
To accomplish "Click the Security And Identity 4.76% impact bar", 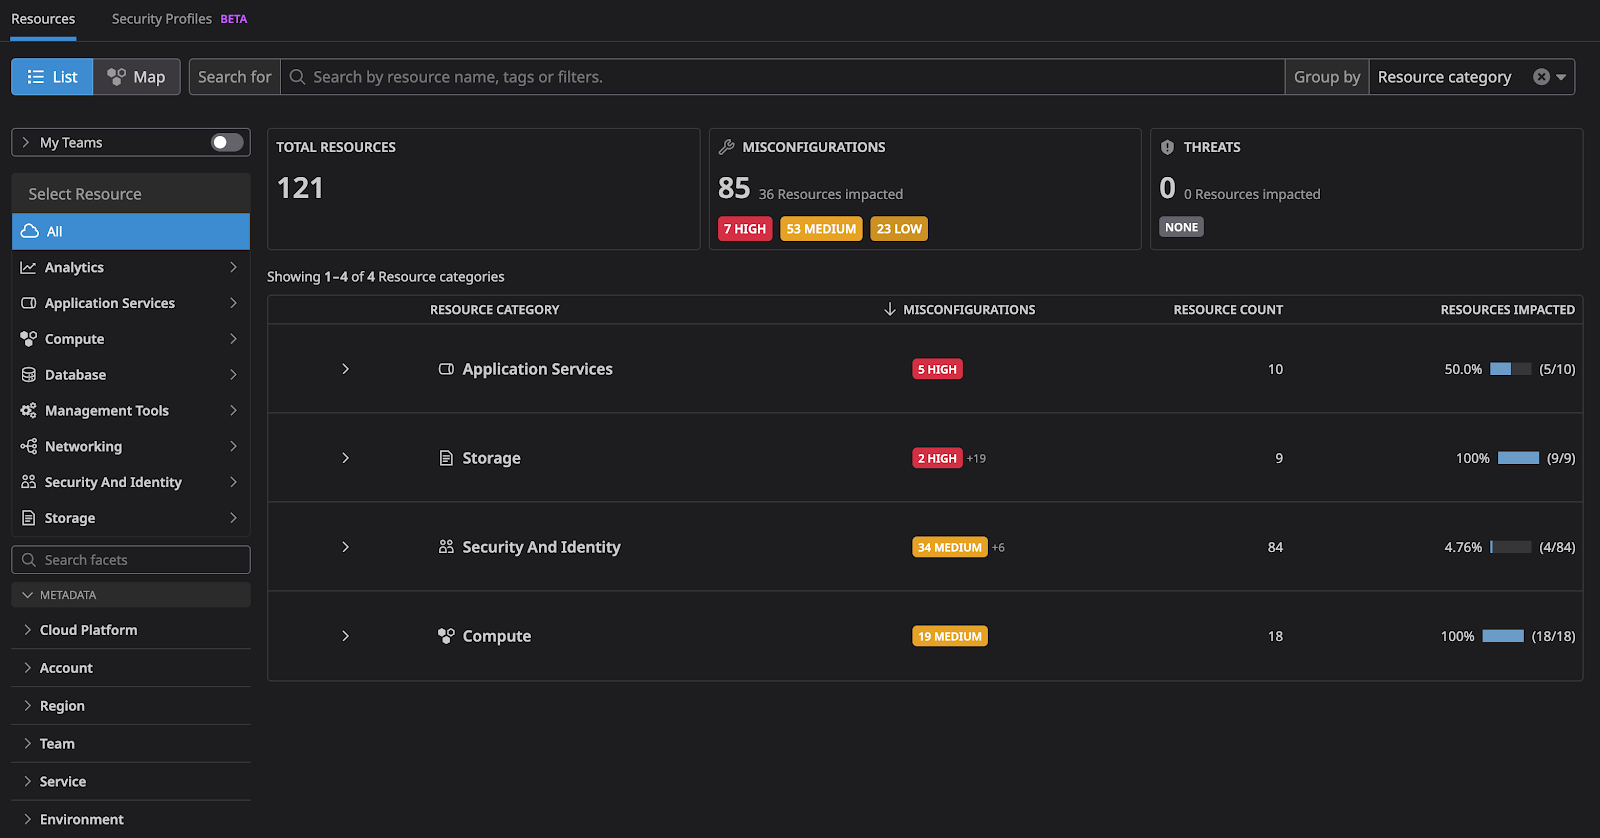I will coord(1510,547).
